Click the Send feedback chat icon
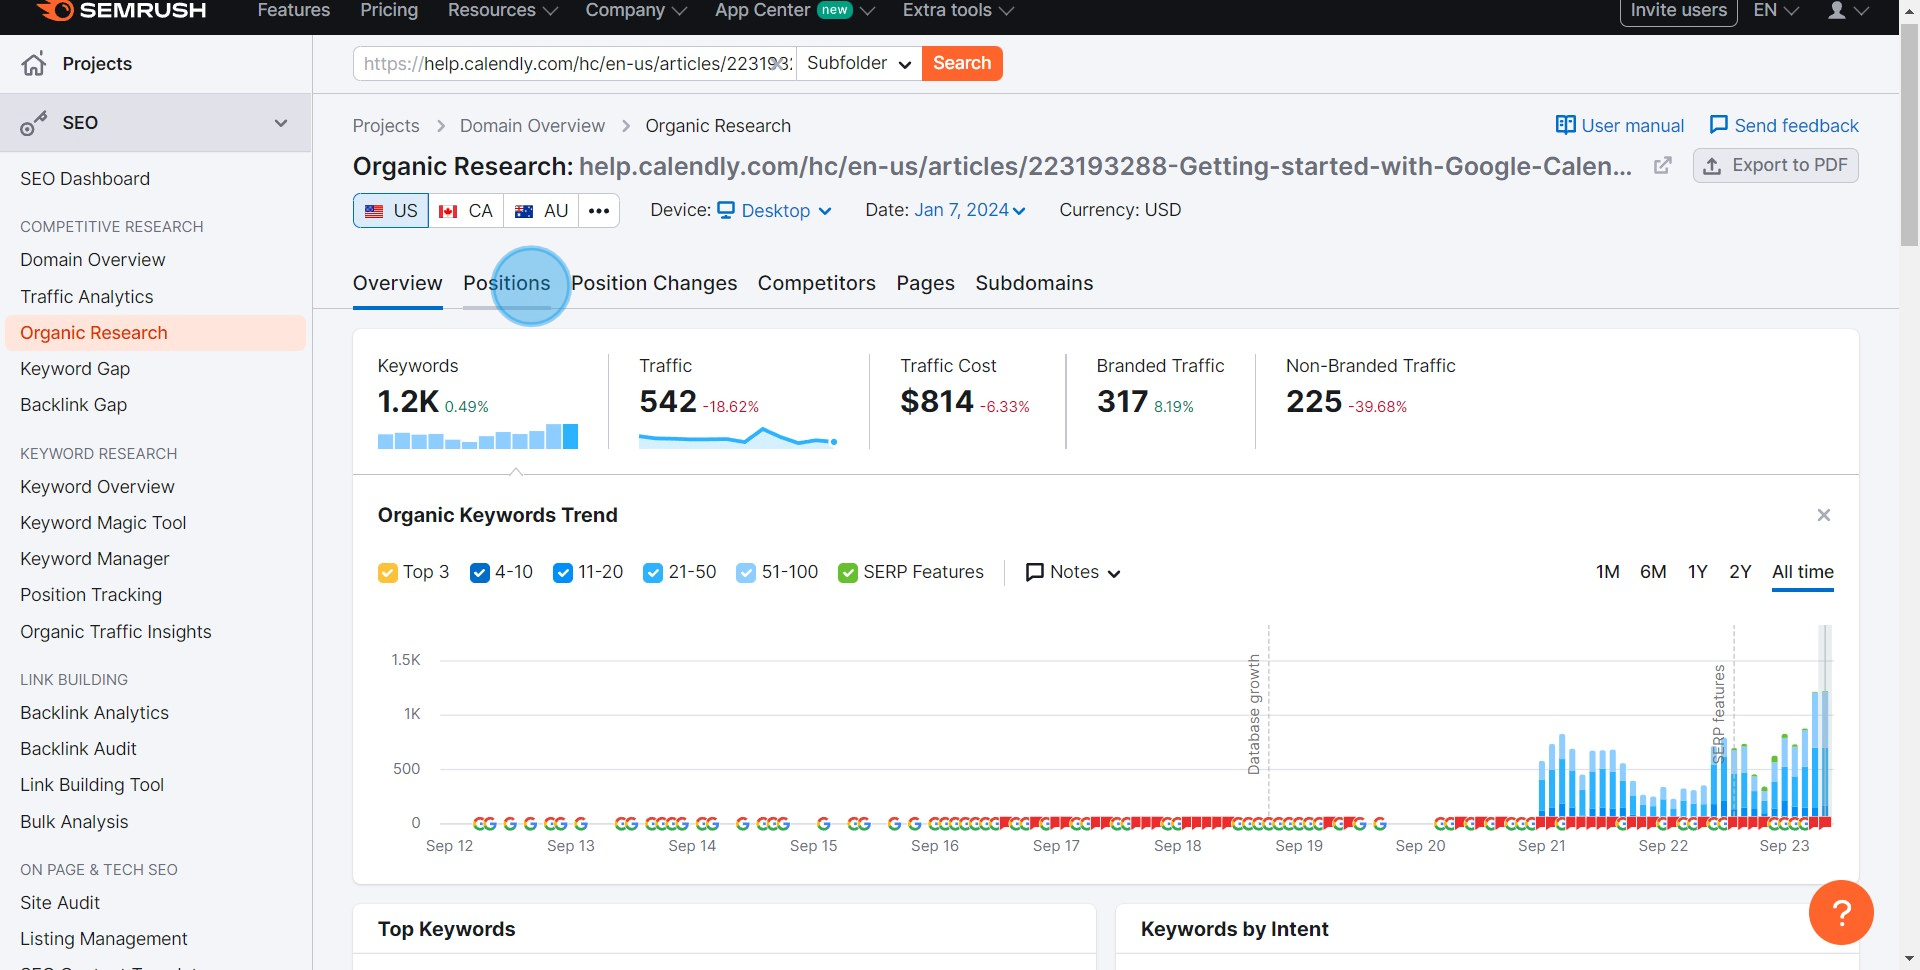 [1718, 125]
